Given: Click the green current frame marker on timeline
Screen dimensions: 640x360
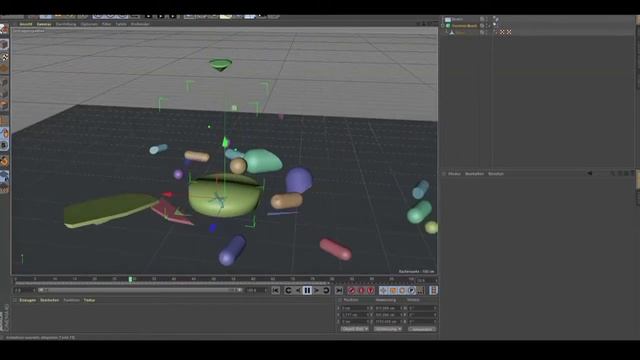Looking at the screenshot, I should coord(130,279).
